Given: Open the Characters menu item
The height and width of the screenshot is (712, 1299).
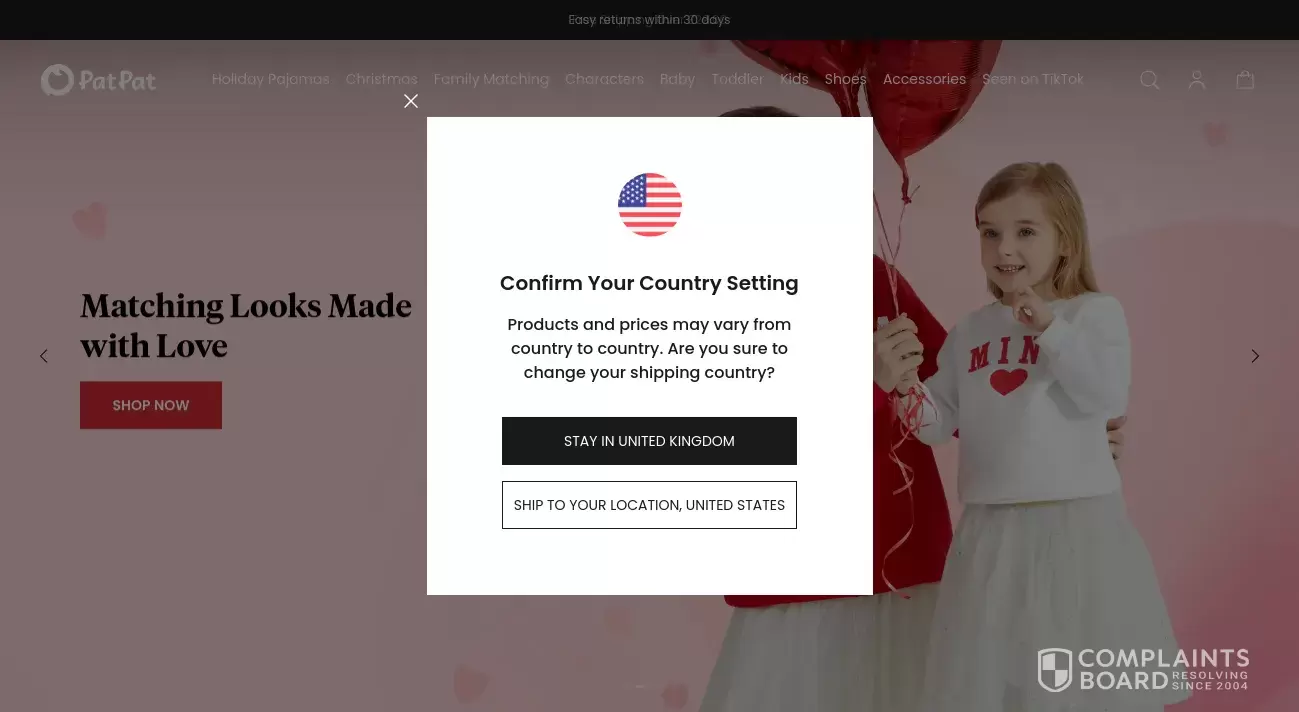Looking at the screenshot, I should [604, 79].
